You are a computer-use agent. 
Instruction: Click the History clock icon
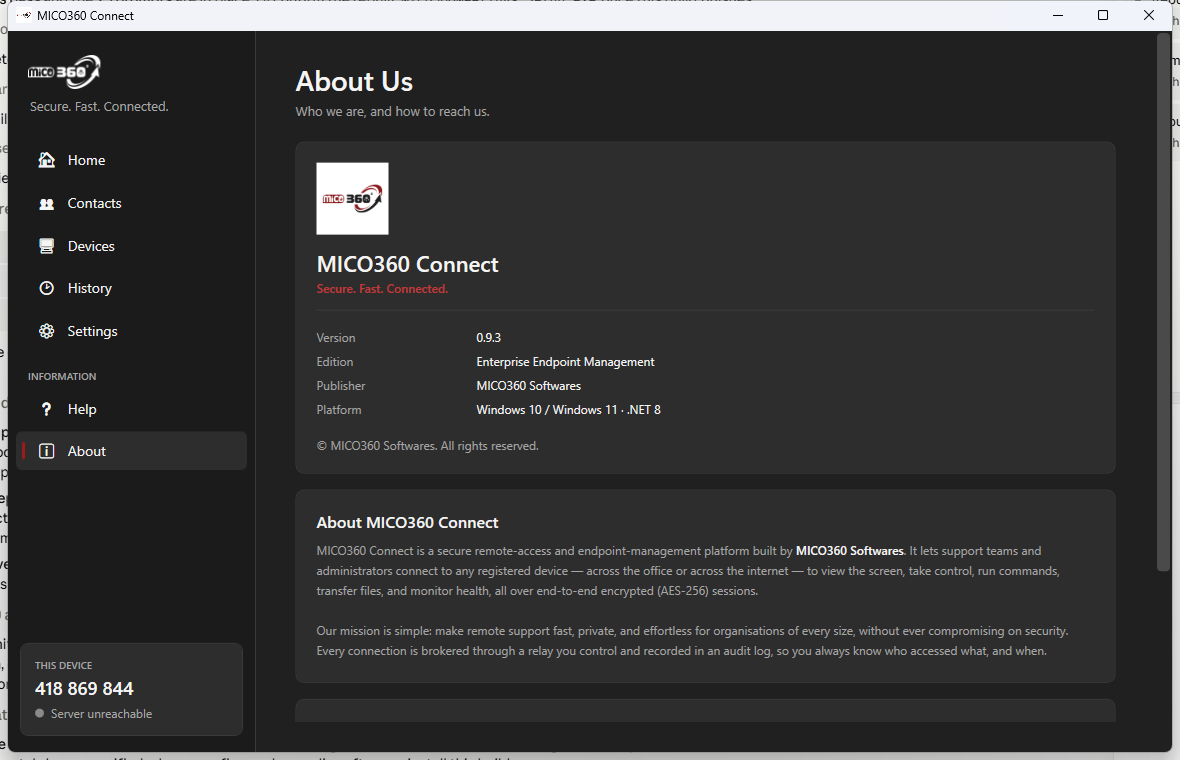[47, 288]
